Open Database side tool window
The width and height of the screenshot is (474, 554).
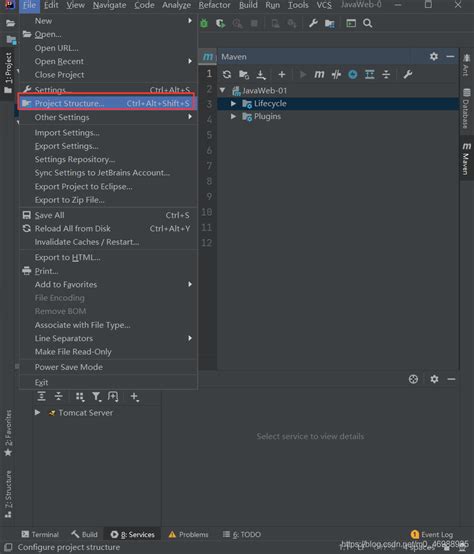(466, 108)
